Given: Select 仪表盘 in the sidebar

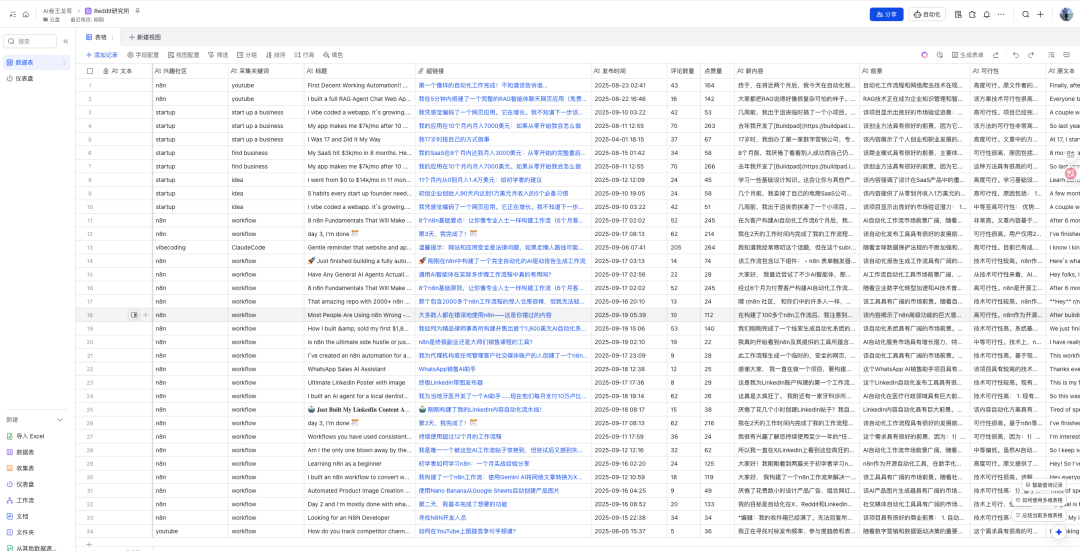Looking at the screenshot, I should click(24, 78).
